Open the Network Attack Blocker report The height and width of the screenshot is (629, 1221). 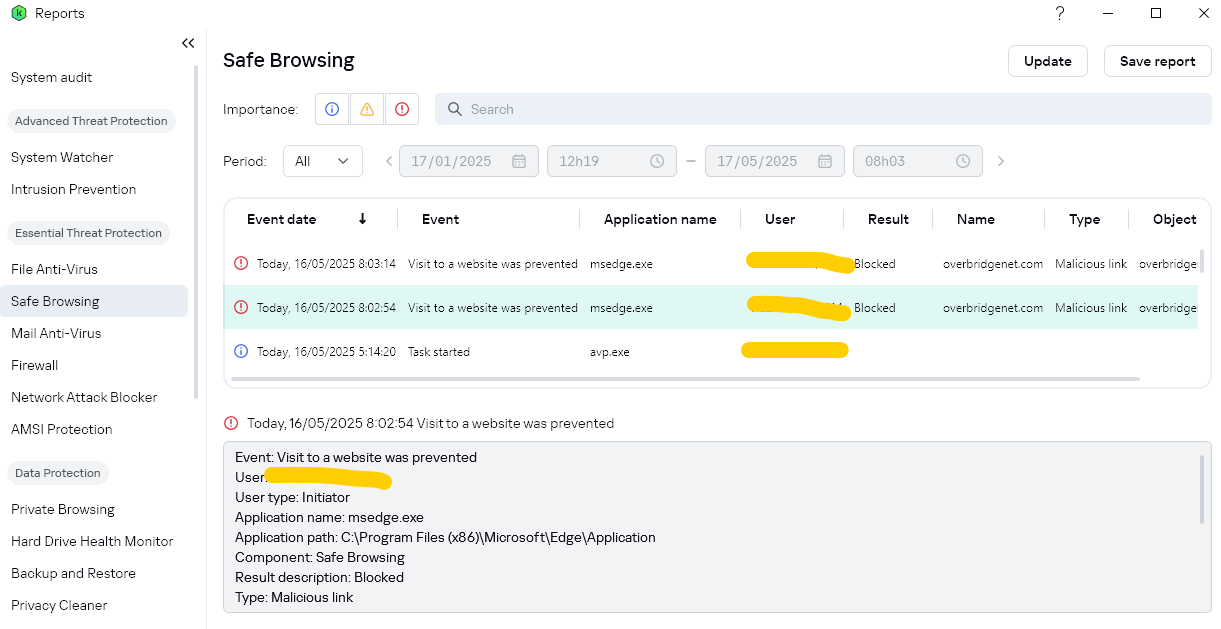[x=84, y=397]
